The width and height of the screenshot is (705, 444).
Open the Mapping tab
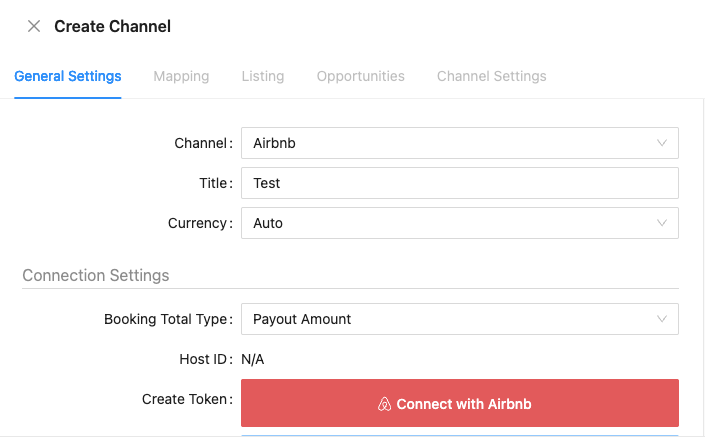pyautogui.click(x=181, y=76)
